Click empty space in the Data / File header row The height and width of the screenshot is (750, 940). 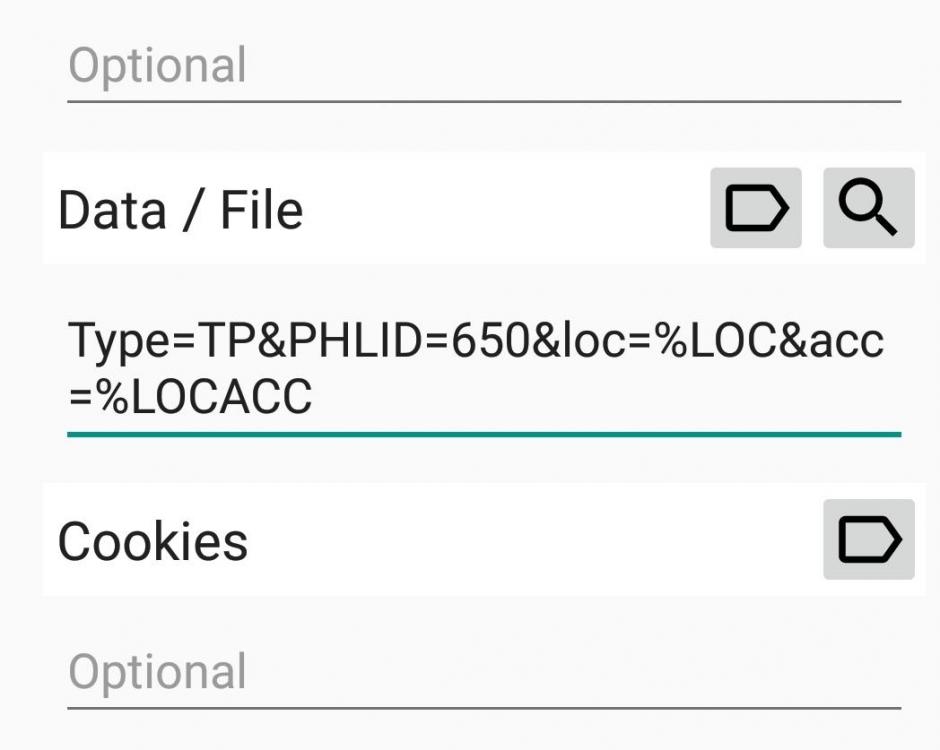click(500, 210)
